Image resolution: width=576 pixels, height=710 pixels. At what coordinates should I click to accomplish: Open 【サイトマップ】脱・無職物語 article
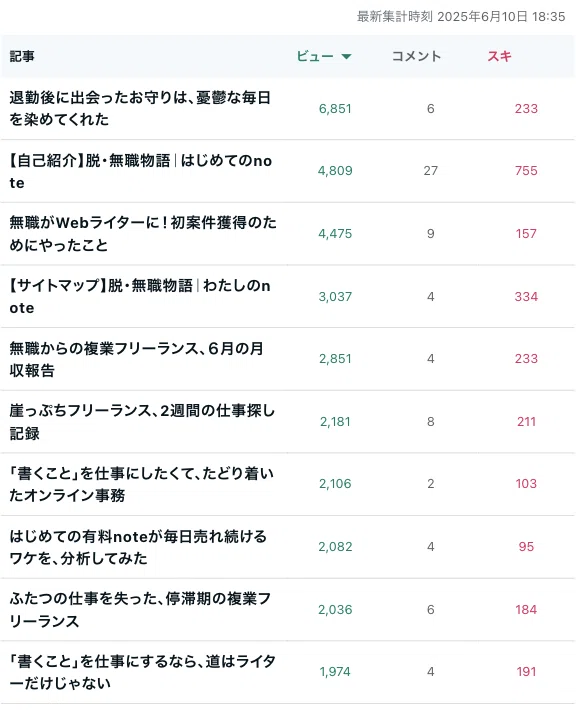[140, 297]
